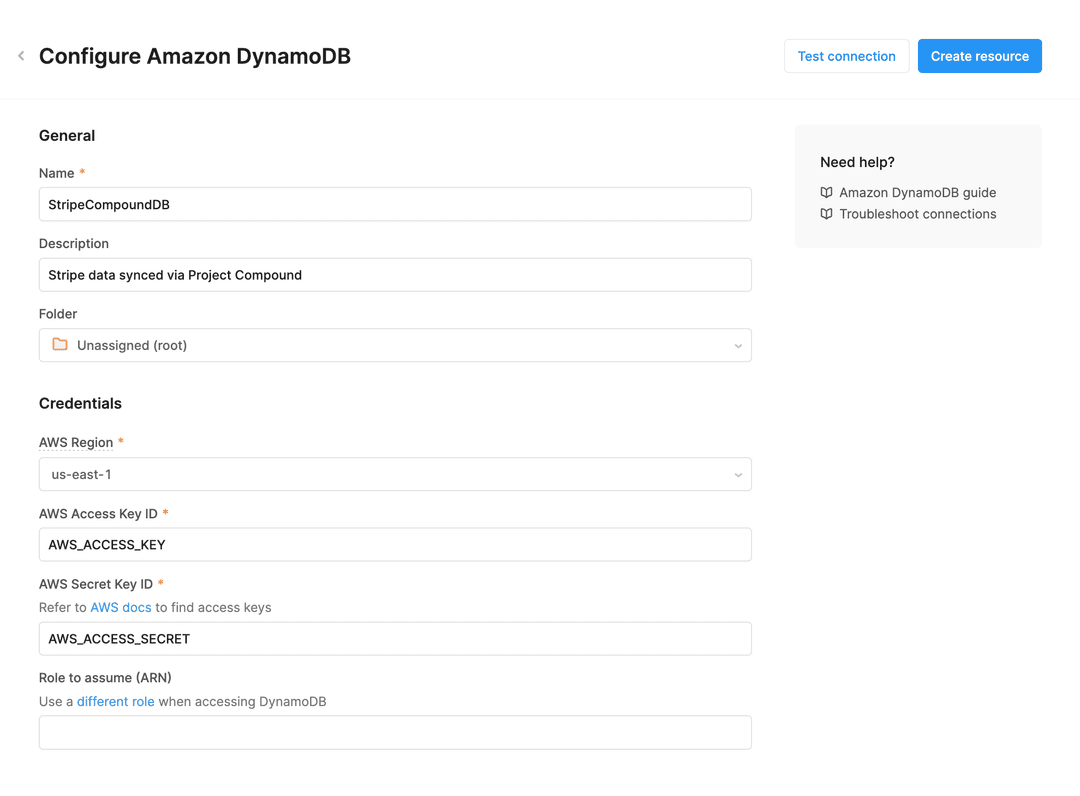The height and width of the screenshot is (796, 1080).
Task: Click the General section heading
Action: click(x=67, y=136)
